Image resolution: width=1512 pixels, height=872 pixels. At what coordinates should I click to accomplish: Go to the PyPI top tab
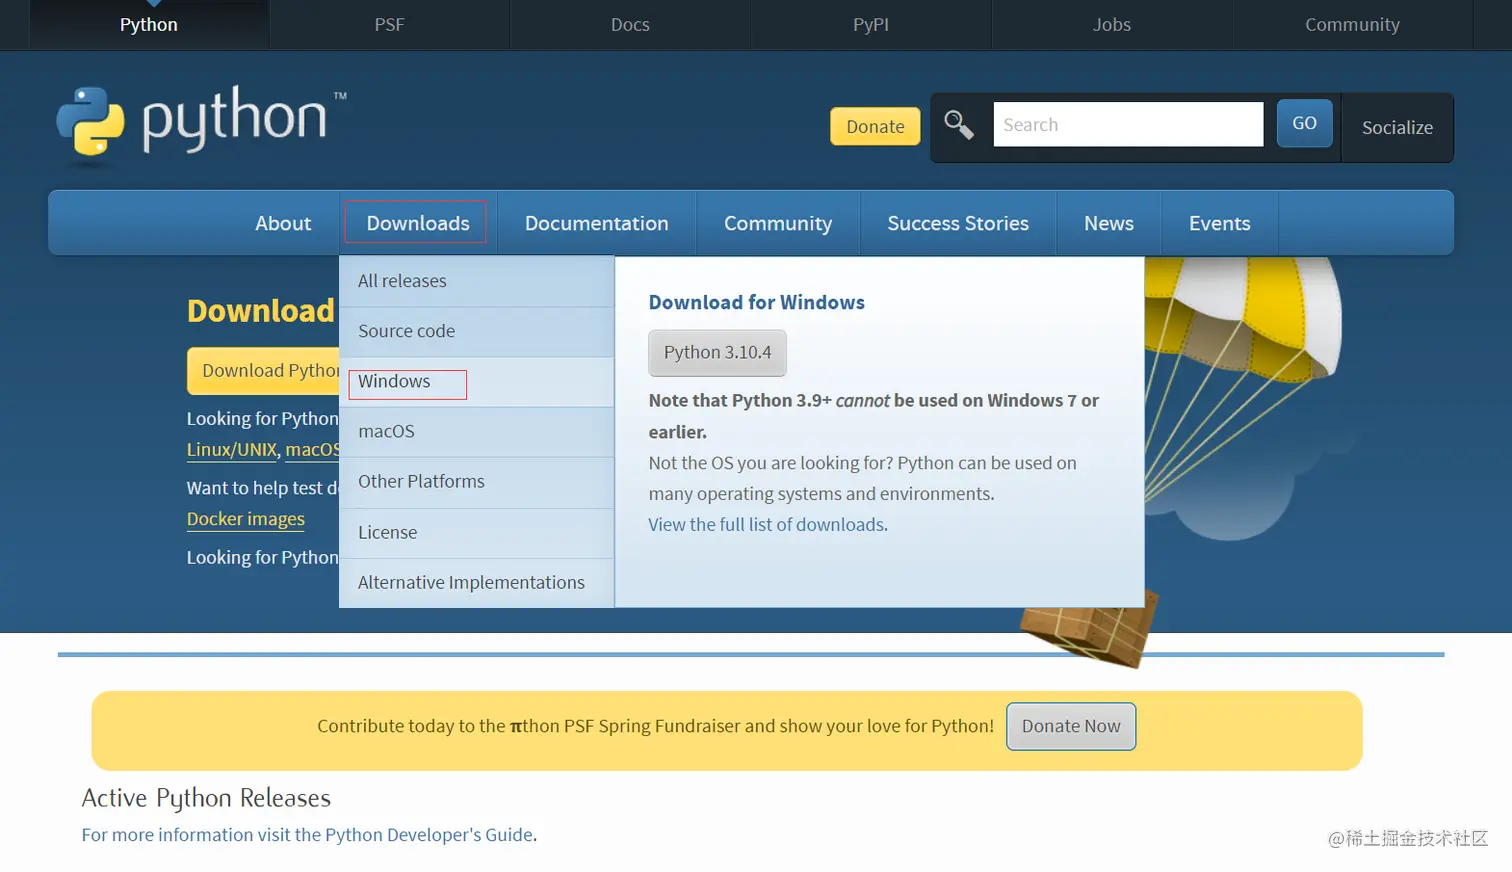pyautogui.click(x=871, y=24)
